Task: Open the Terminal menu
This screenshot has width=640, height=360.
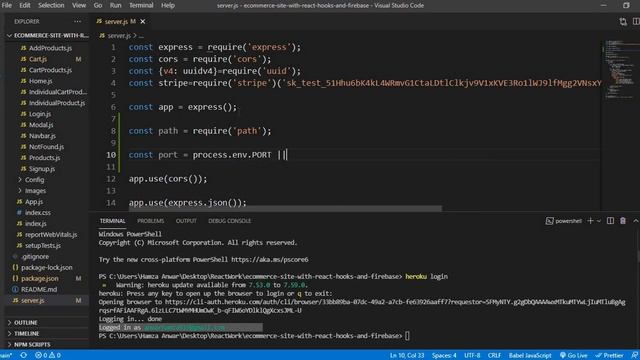Action: (x=141, y=5)
